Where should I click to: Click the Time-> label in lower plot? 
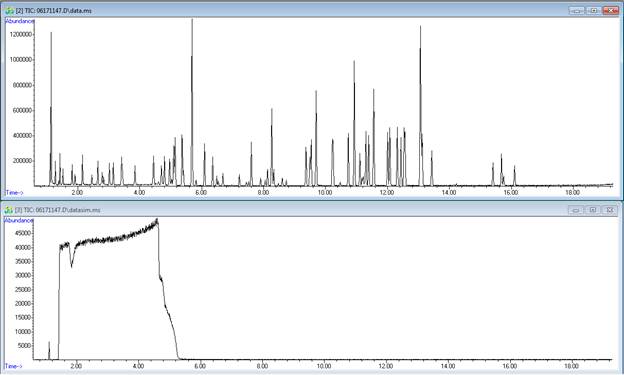(14, 366)
